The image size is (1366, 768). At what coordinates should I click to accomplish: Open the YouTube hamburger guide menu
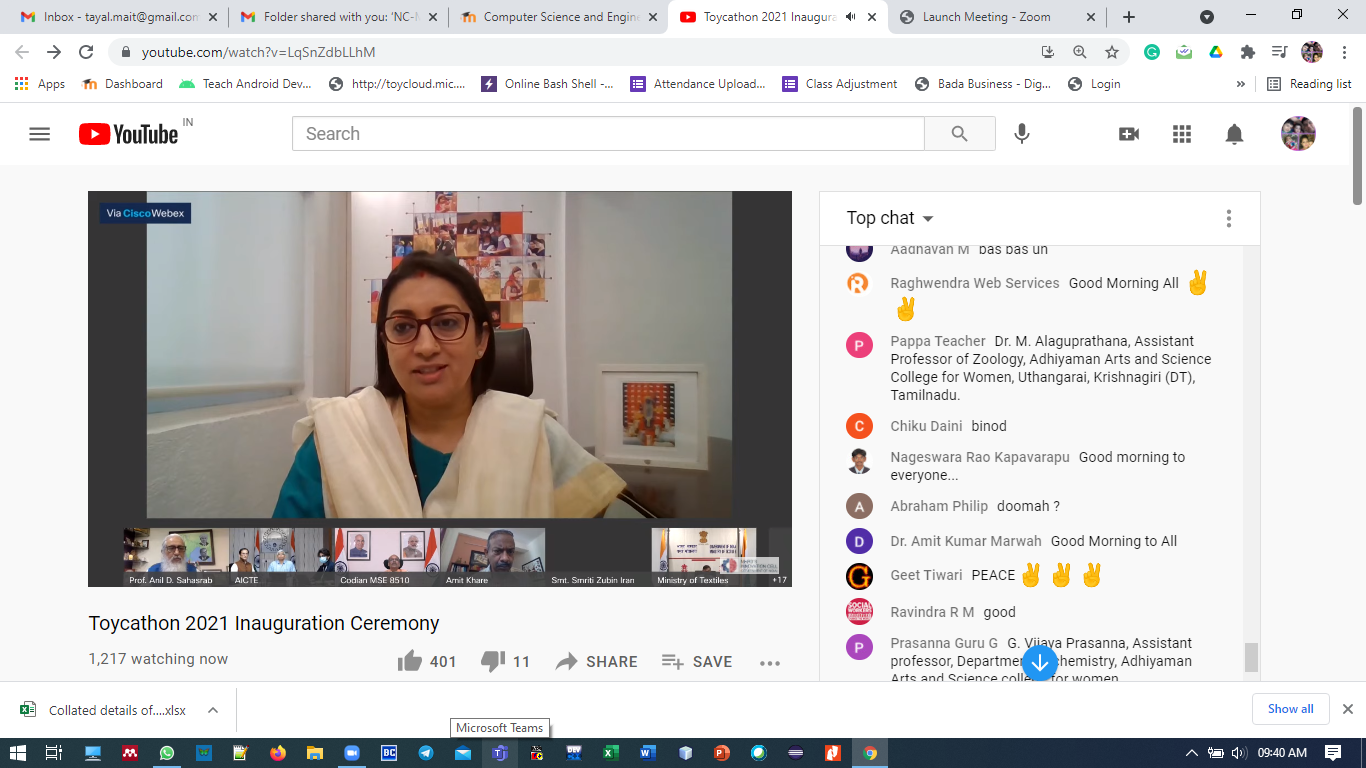[39, 134]
